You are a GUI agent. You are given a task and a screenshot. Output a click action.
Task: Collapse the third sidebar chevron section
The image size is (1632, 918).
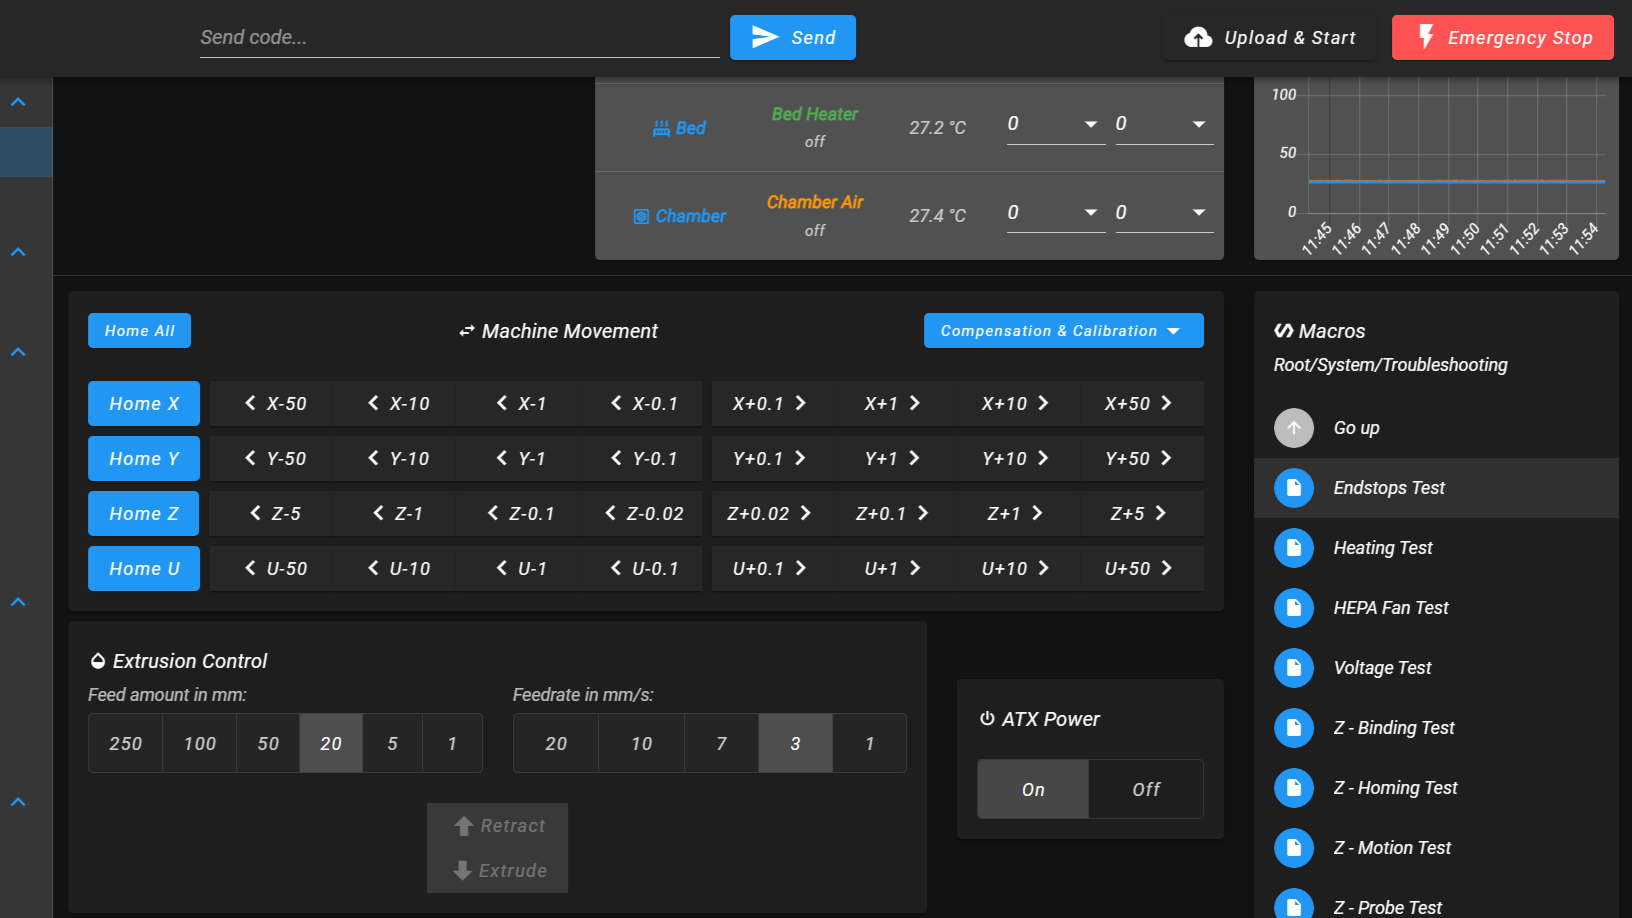pos(18,352)
